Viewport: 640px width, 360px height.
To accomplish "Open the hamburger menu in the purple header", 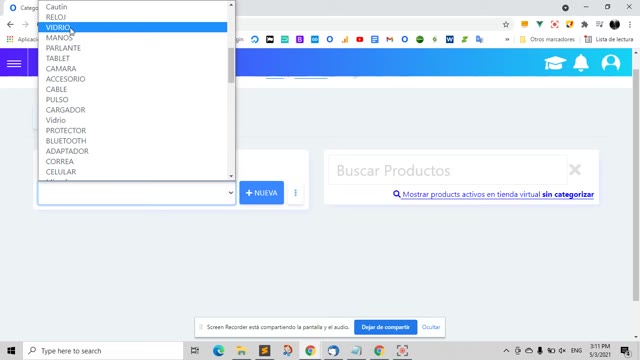I will coord(14,63).
